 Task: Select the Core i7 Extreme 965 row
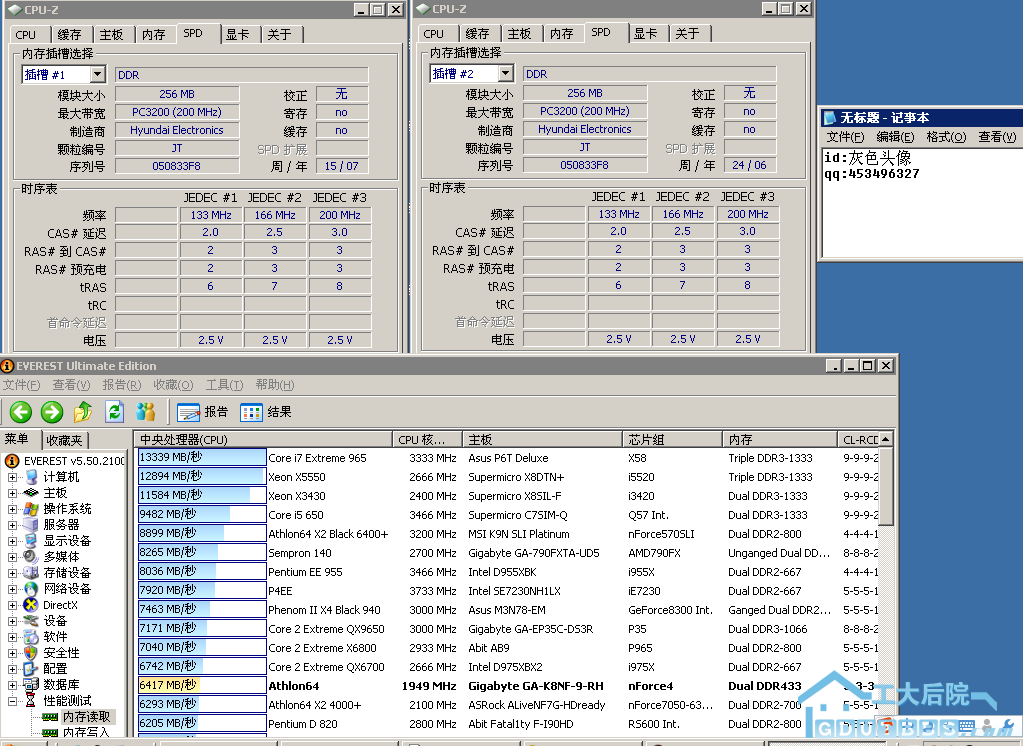(508, 458)
